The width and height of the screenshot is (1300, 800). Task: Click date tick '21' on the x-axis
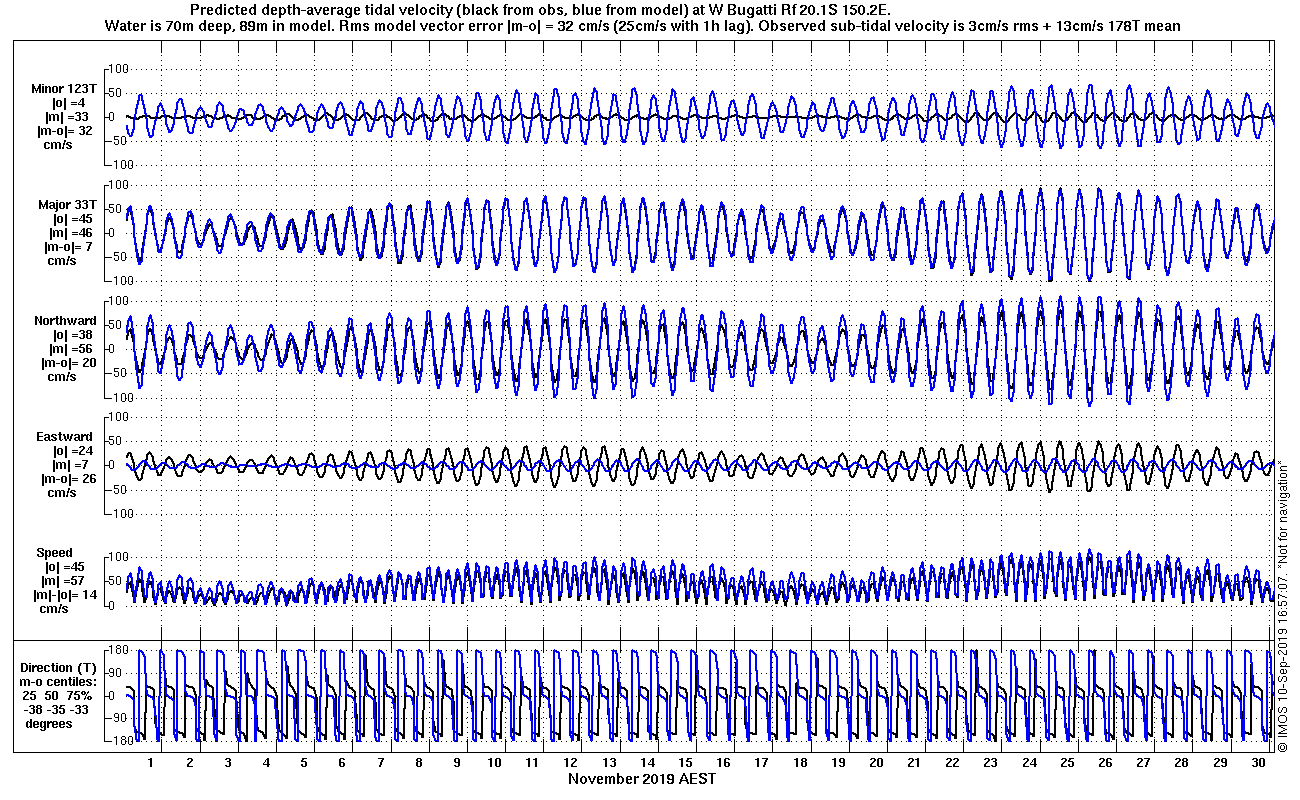[x=914, y=762]
